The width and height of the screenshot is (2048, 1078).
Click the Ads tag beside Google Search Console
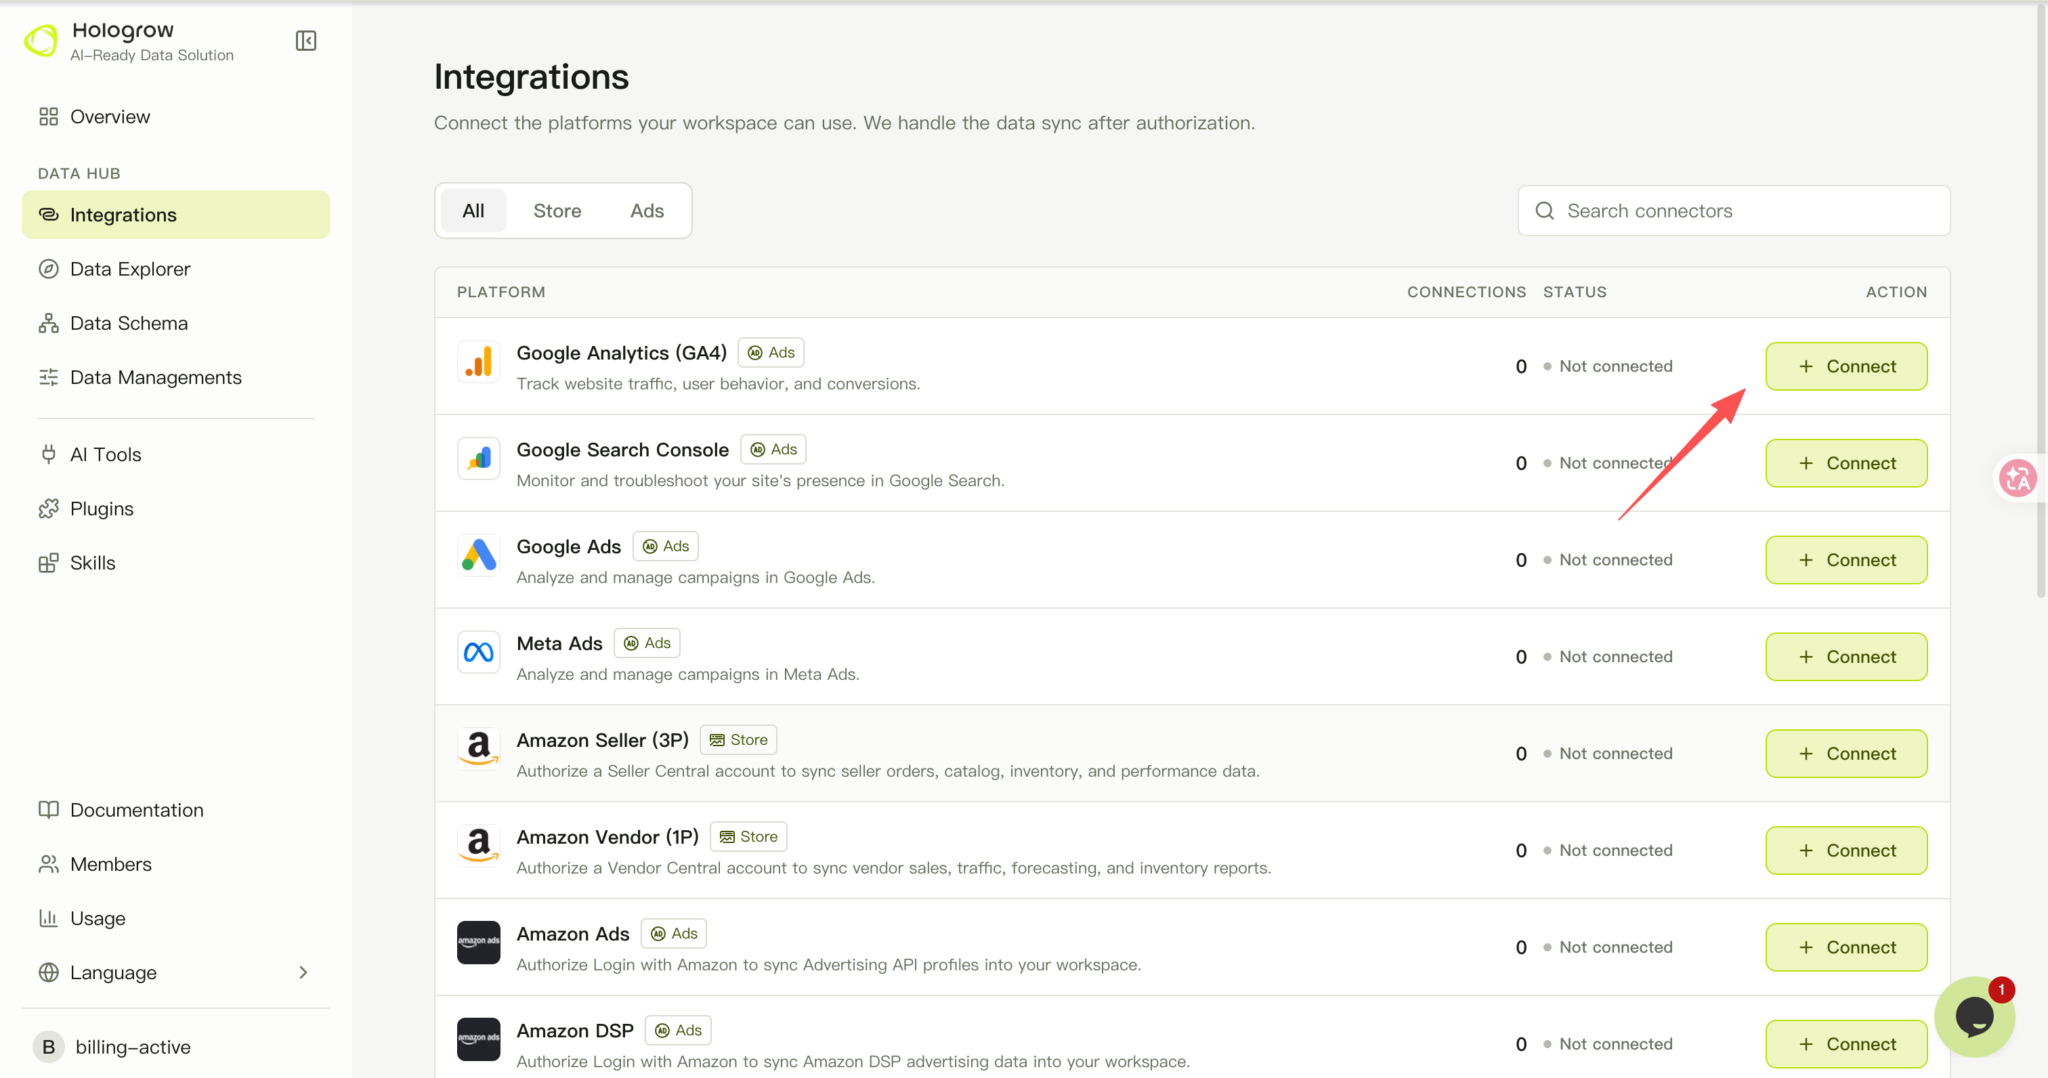tap(774, 450)
